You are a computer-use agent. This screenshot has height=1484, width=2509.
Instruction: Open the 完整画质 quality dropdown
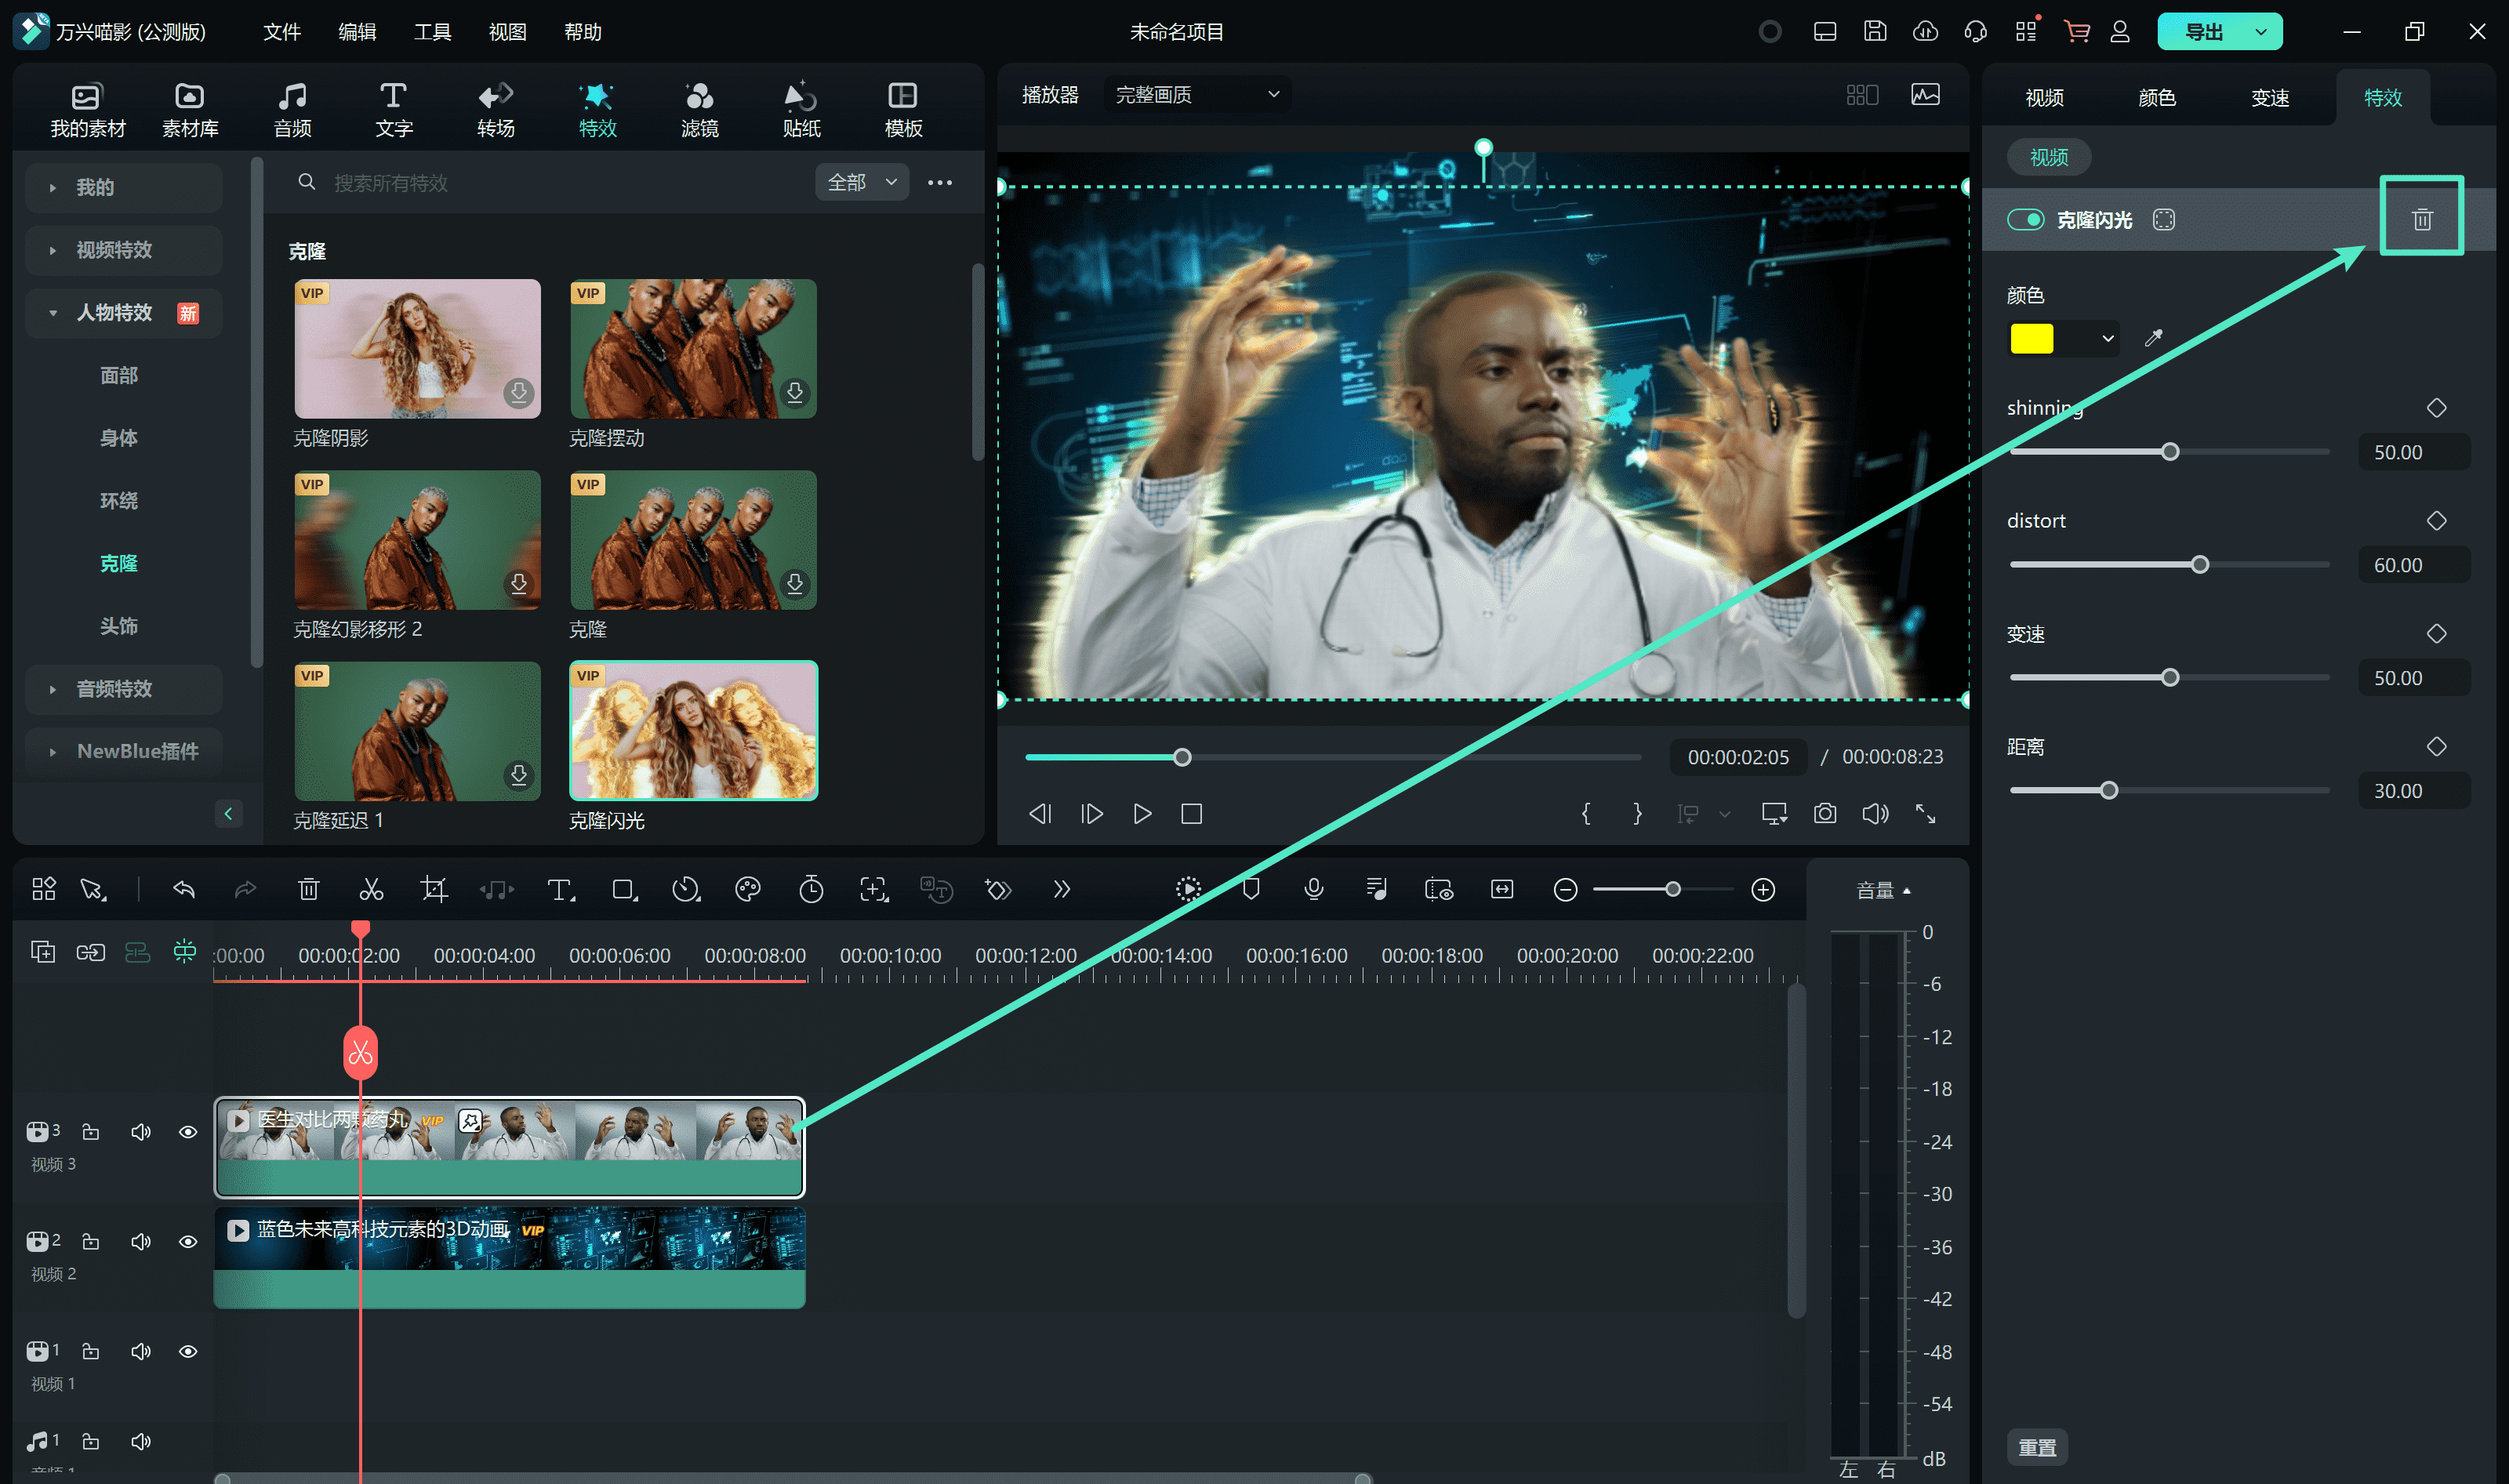(x=1196, y=95)
